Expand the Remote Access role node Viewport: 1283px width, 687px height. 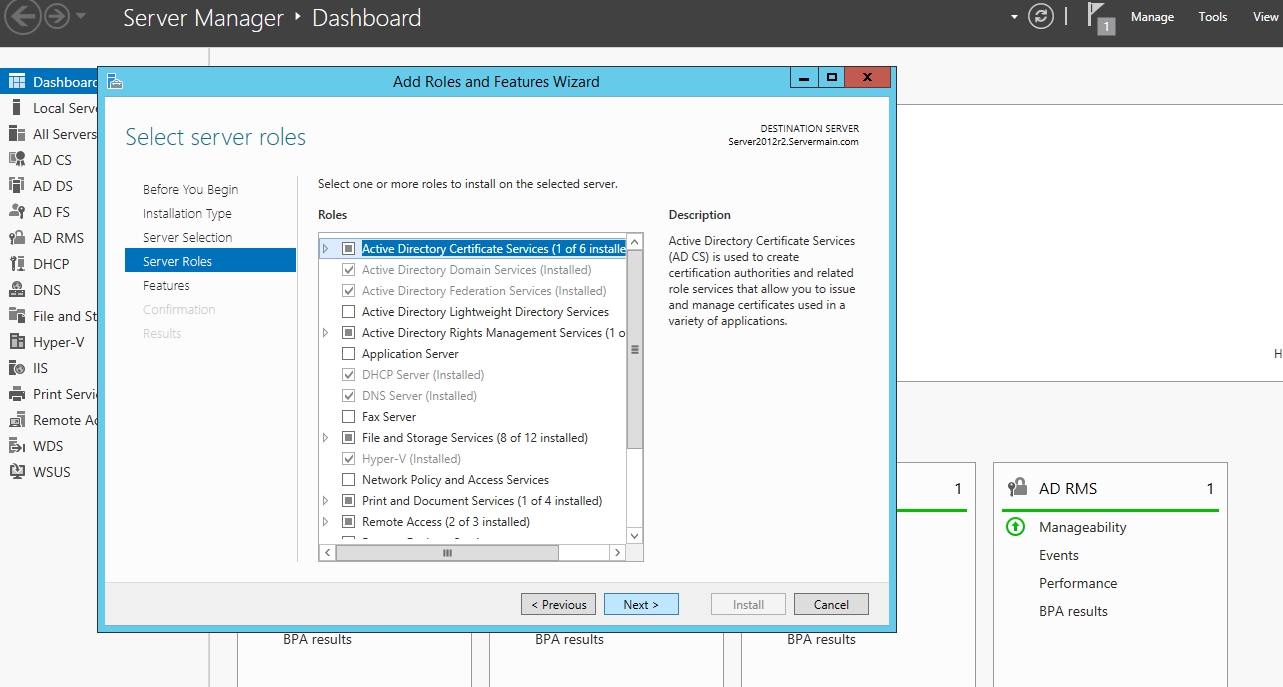pos(326,522)
